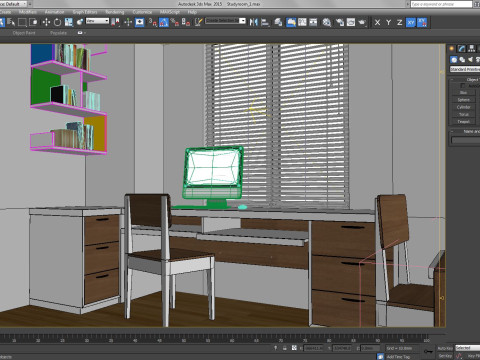This screenshot has height=360, width=480.
Task: Open the Manage Layers icon
Action: pos(278,22)
